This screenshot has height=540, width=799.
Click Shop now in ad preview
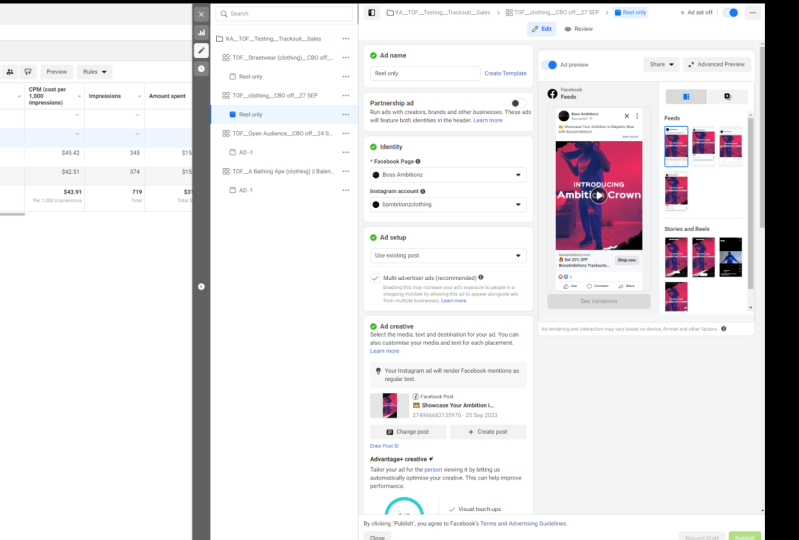(x=626, y=260)
